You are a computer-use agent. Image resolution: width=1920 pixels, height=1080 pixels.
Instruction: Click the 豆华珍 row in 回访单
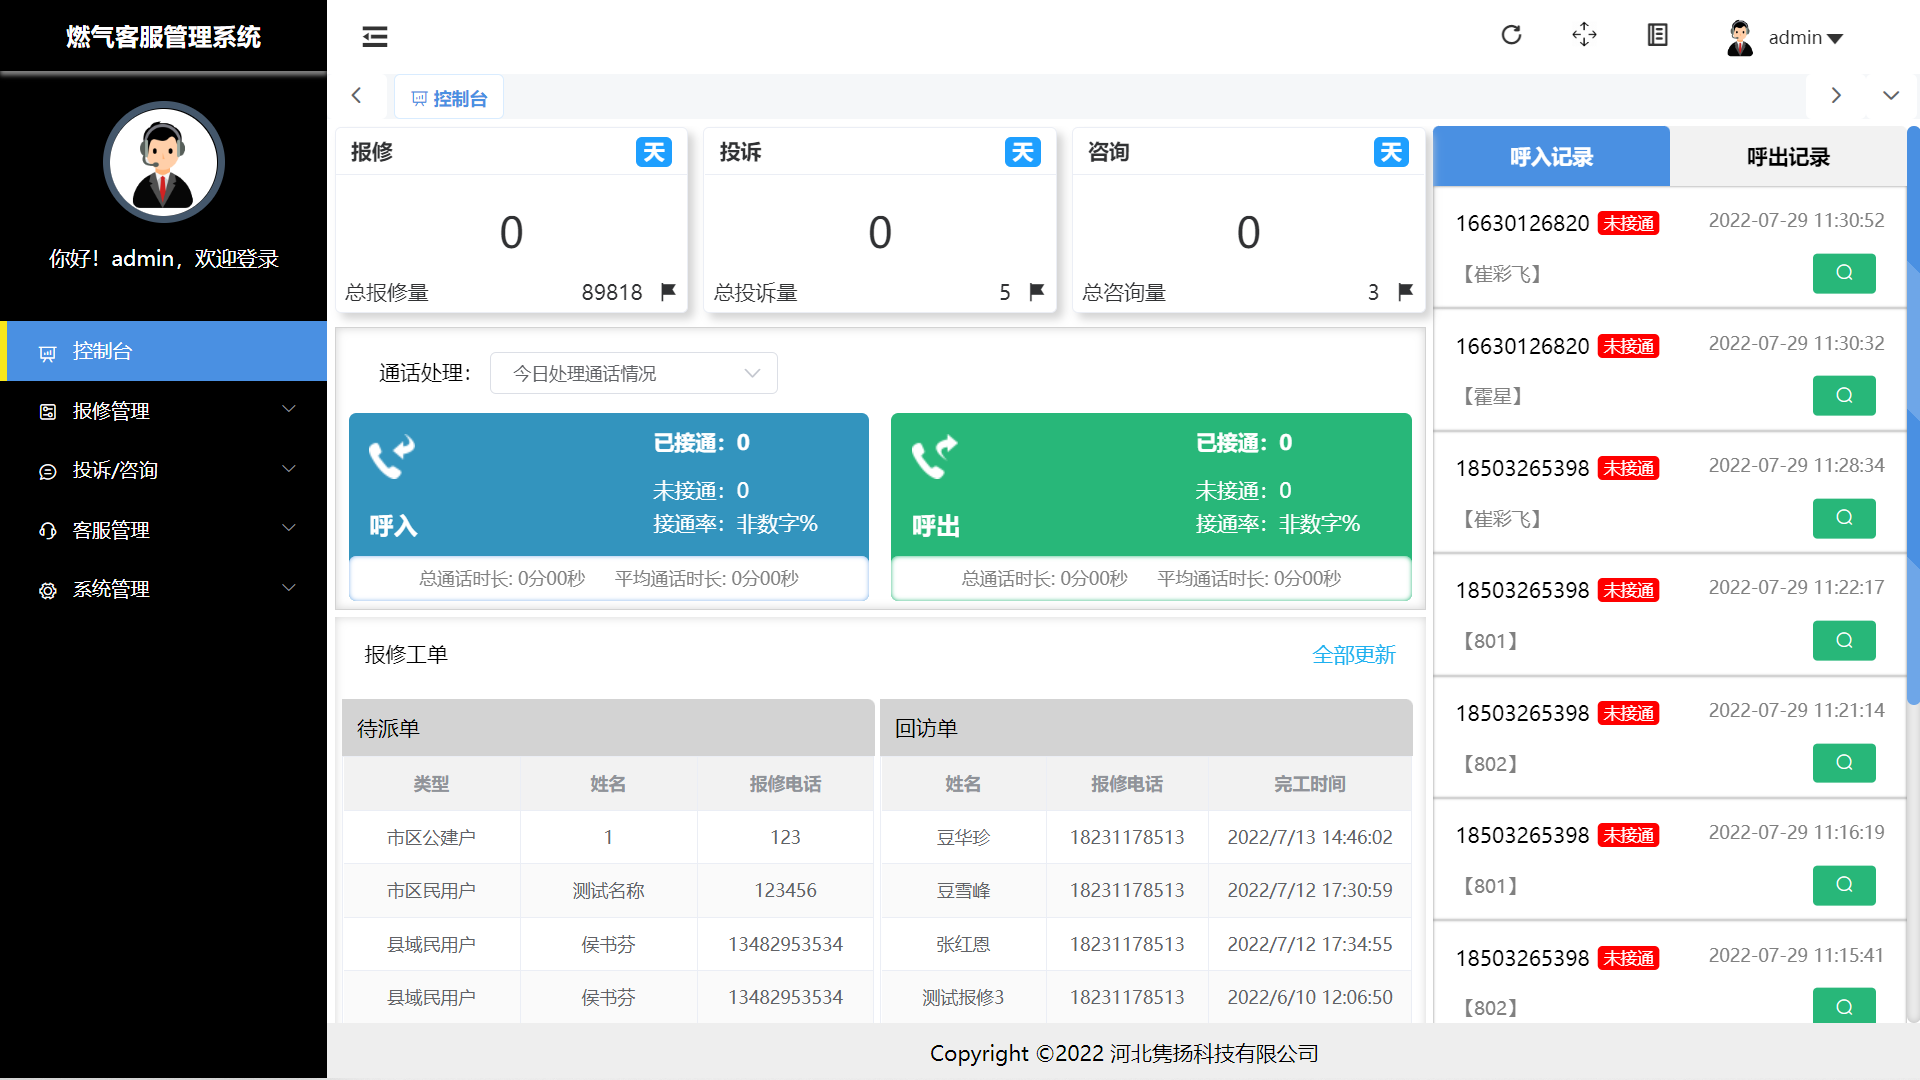click(1146, 837)
